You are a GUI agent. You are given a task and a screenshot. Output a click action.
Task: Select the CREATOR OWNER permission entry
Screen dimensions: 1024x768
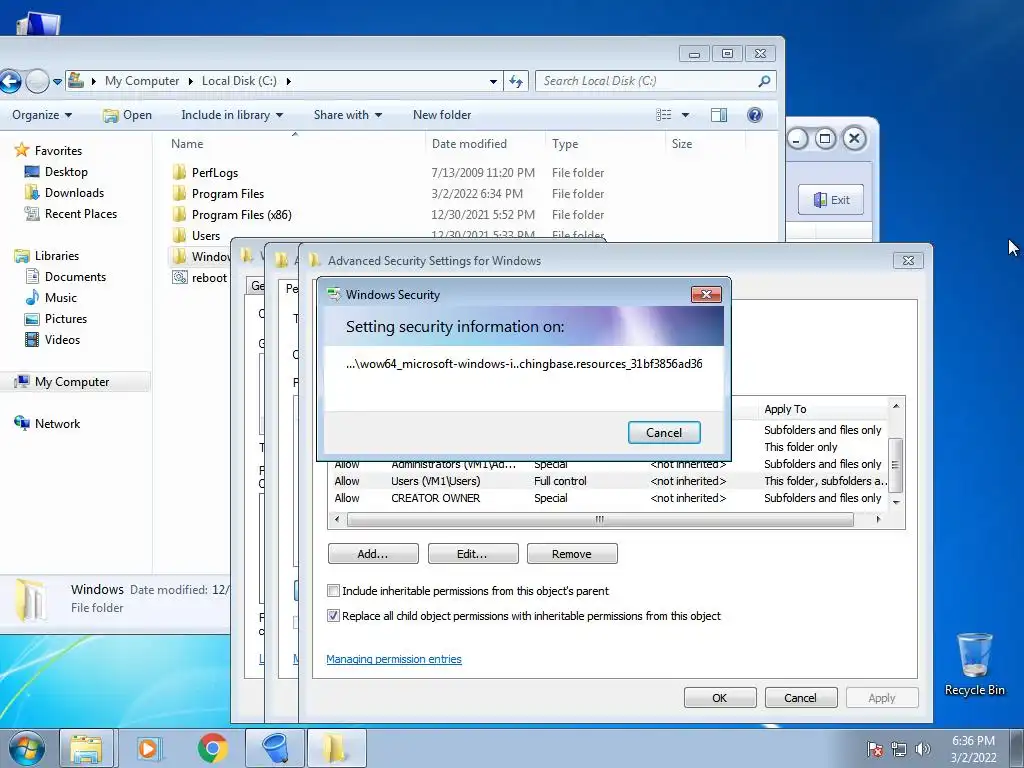click(607, 498)
